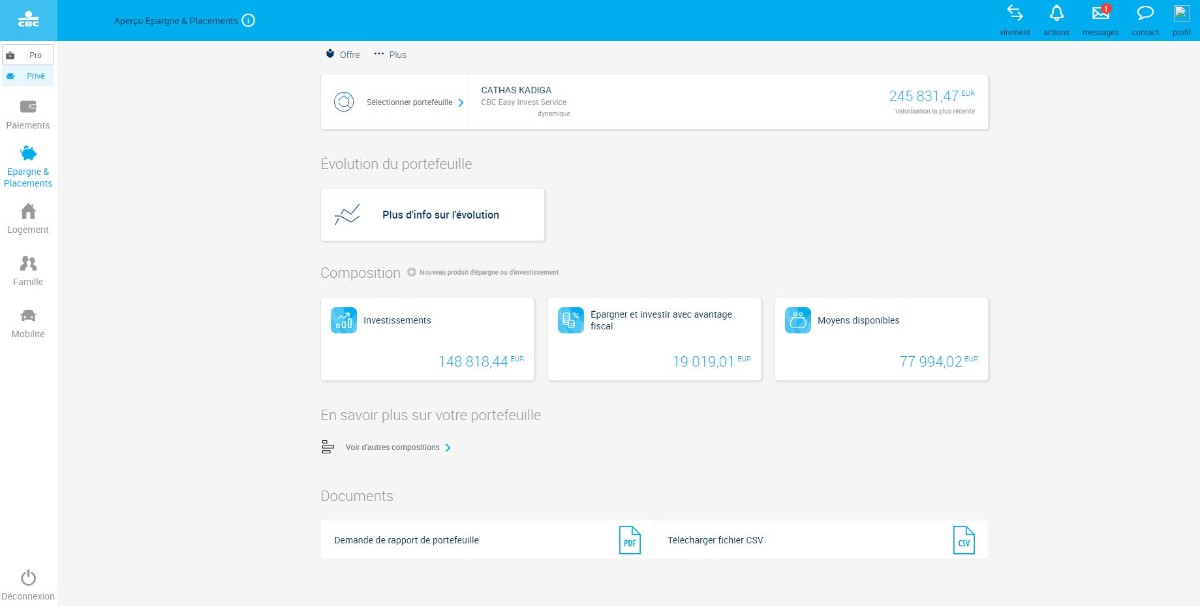Switch to the Pro profile toggle
This screenshot has width=1200, height=606.
28,55
